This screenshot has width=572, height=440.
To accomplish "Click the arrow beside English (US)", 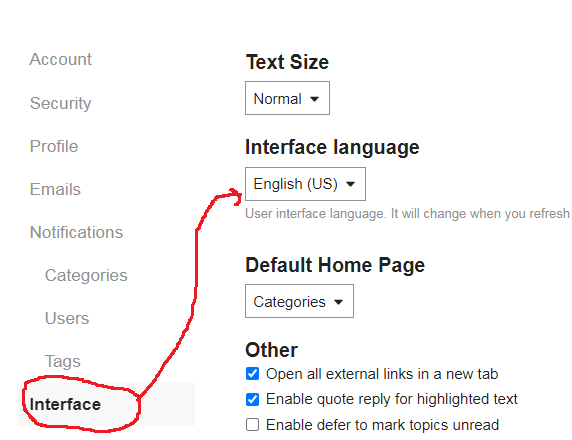I will (351, 184).
